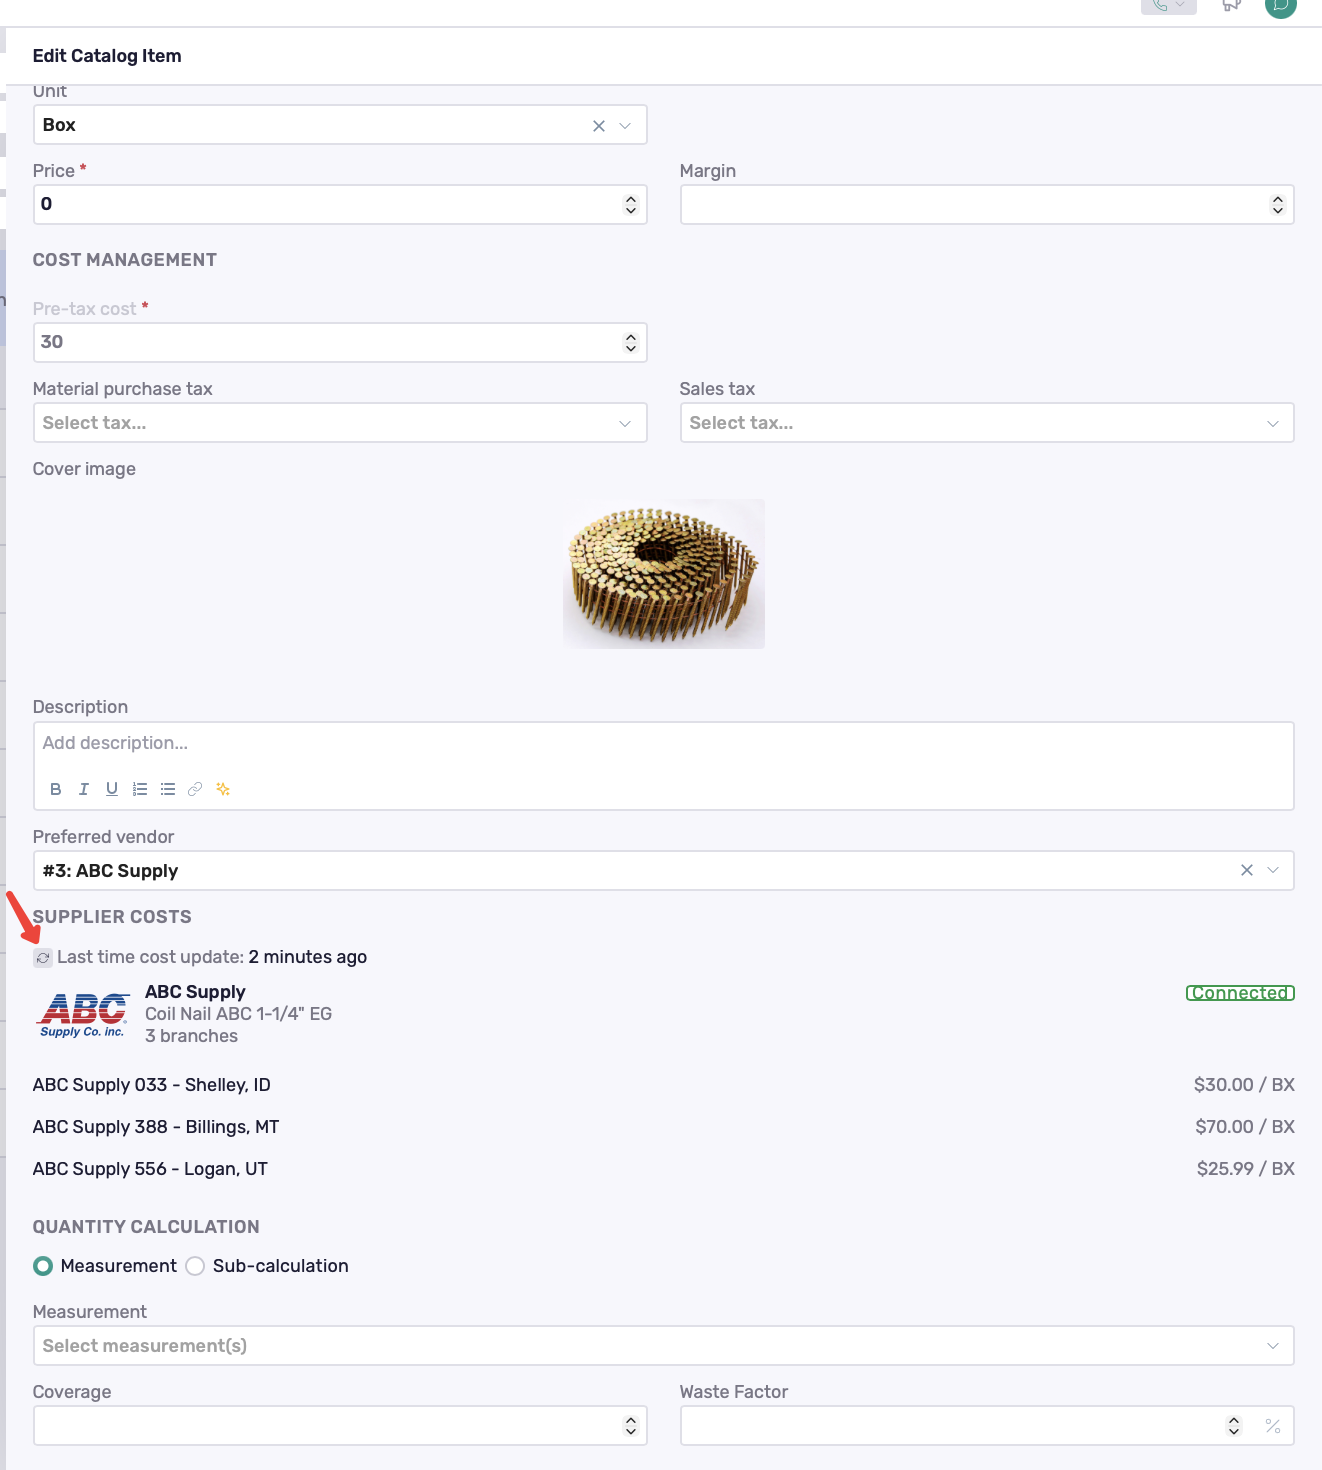Clear the ABC Supply preferred vendor
1322x1470 pixels.
click(x=1247, y=870)
